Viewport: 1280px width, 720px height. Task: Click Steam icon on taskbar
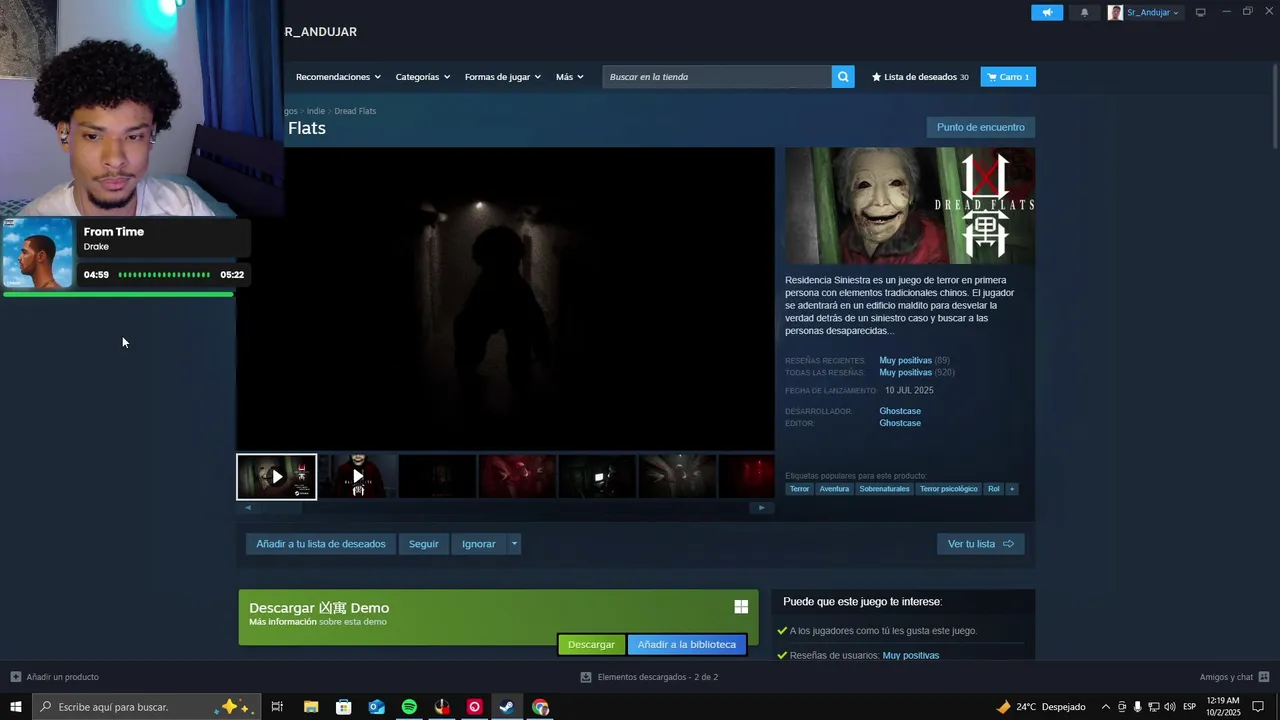(507, 707)
